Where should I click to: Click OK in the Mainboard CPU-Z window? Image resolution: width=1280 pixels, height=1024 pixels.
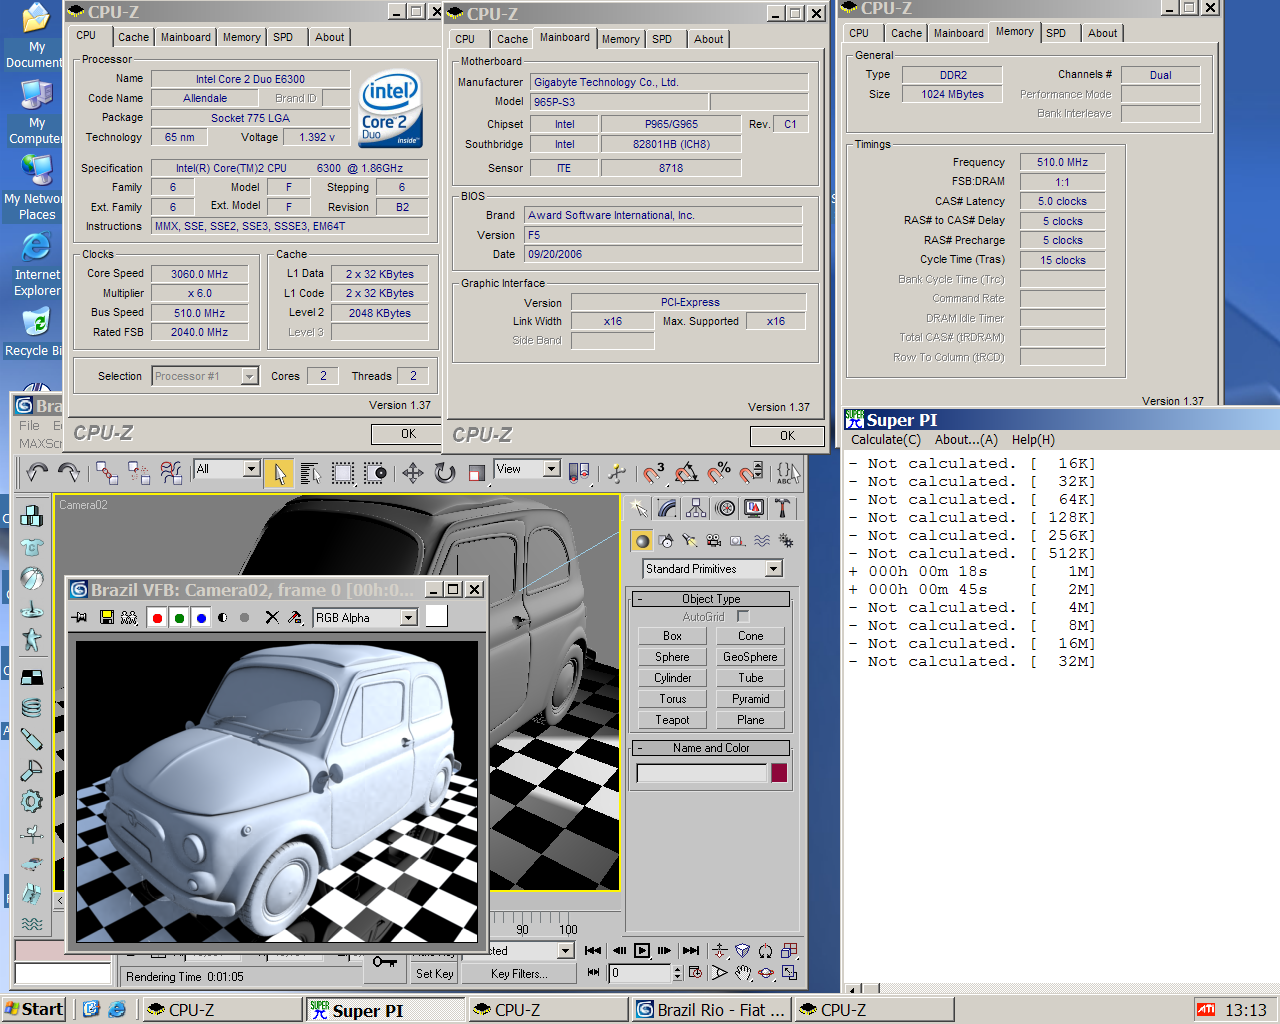787,436
